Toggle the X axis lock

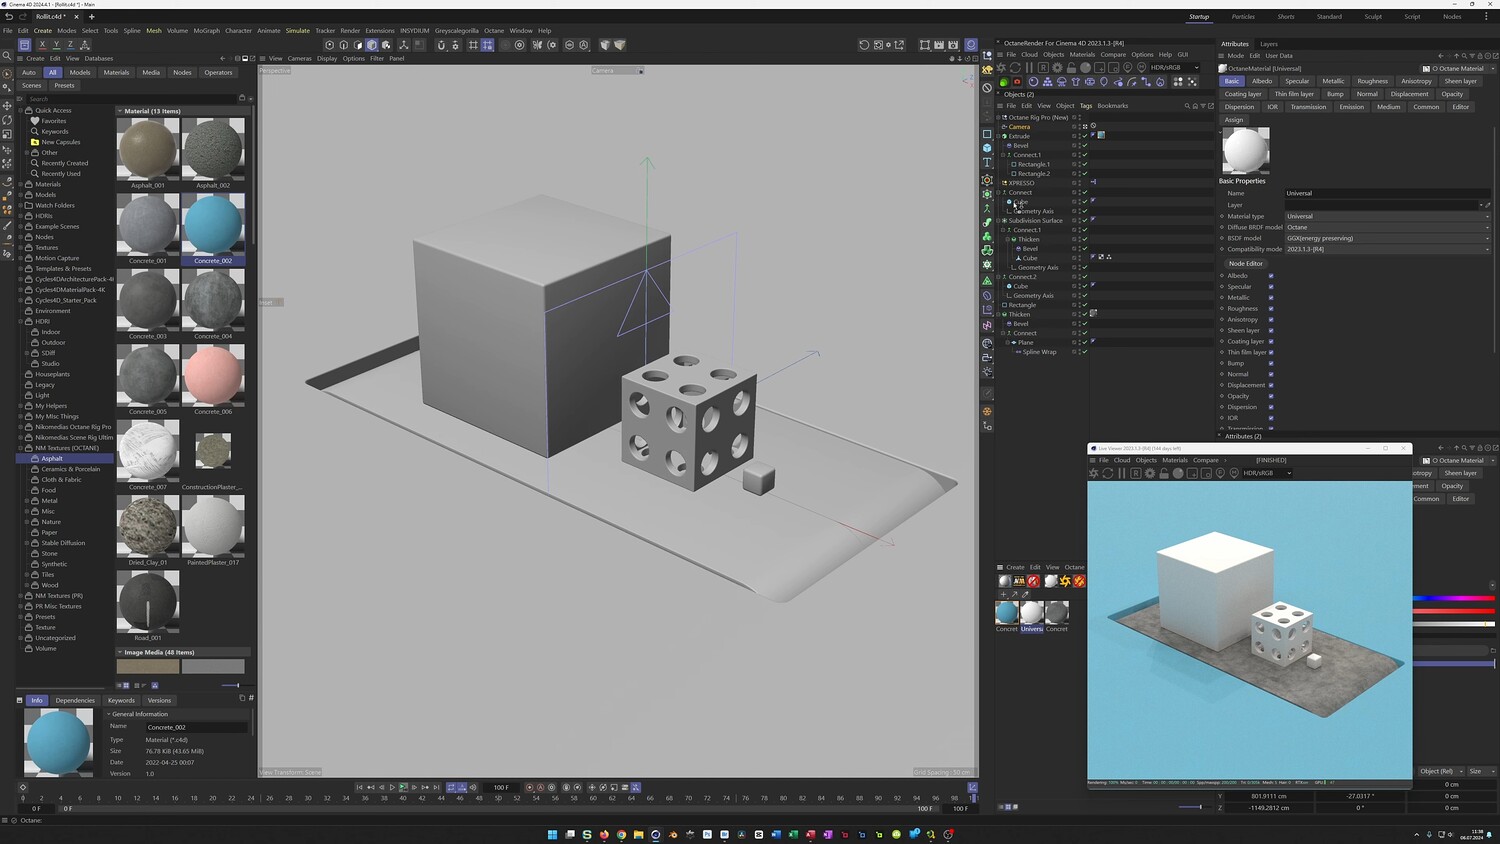click(42, 45)
